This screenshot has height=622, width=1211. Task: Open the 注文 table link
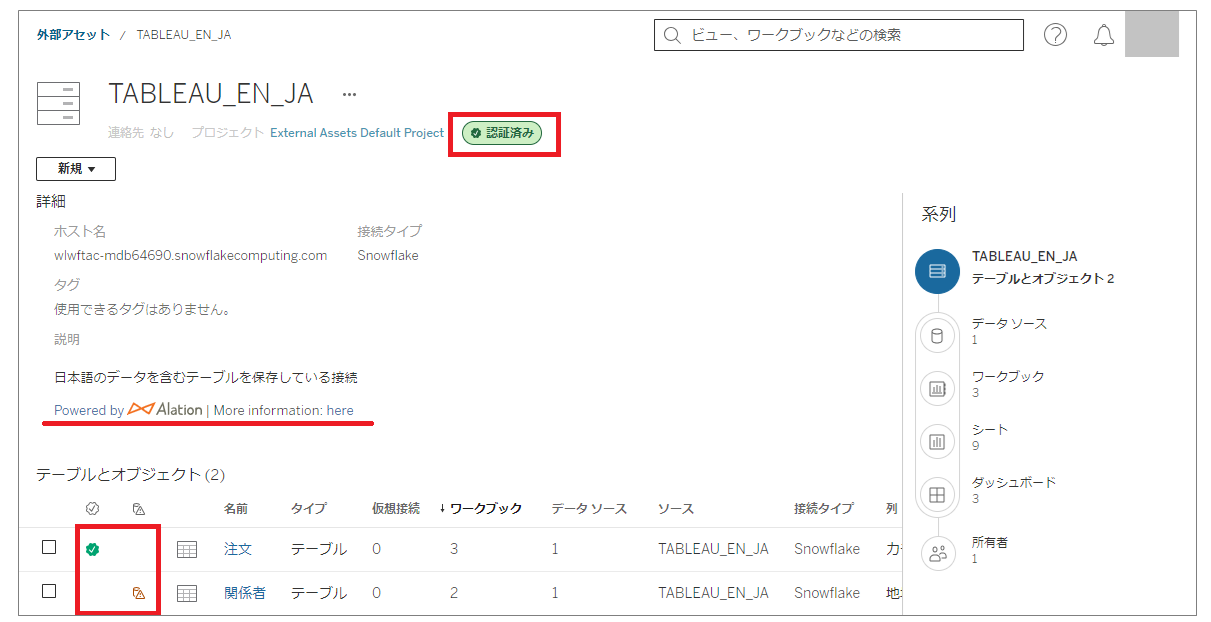[x=238, y=549]
